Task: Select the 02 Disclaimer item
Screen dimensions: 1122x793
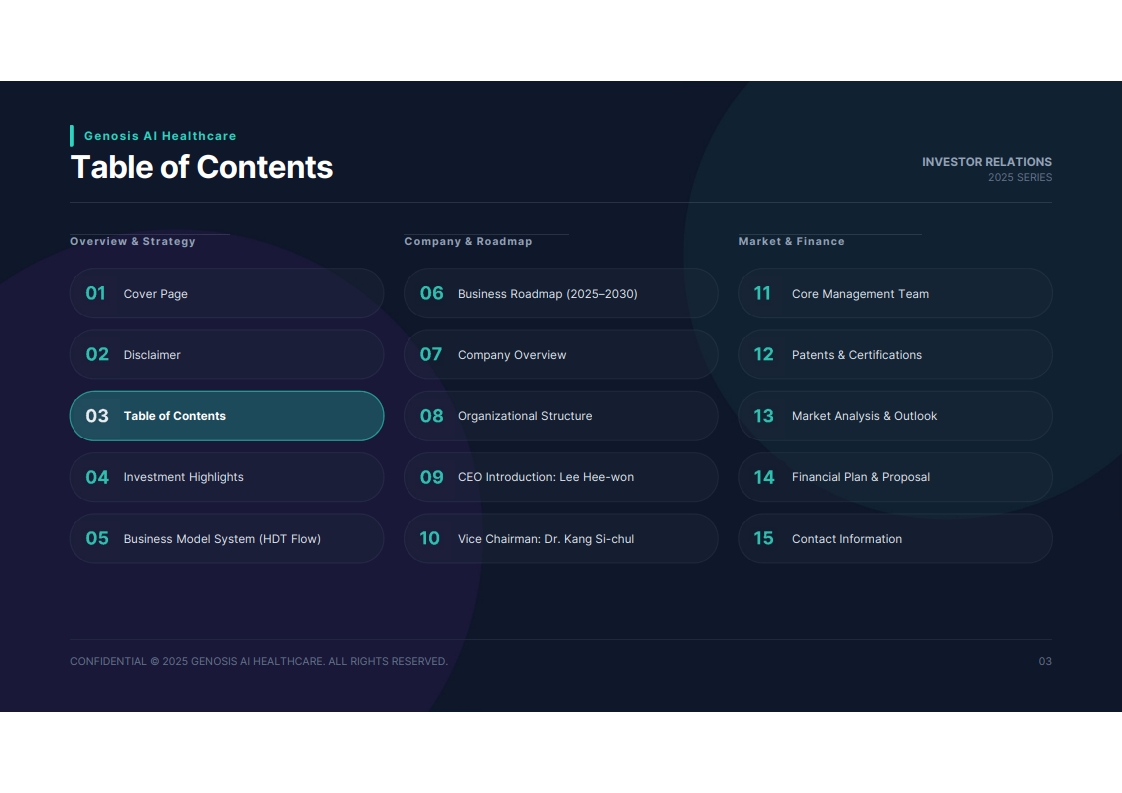Action: tap(227, 354)
